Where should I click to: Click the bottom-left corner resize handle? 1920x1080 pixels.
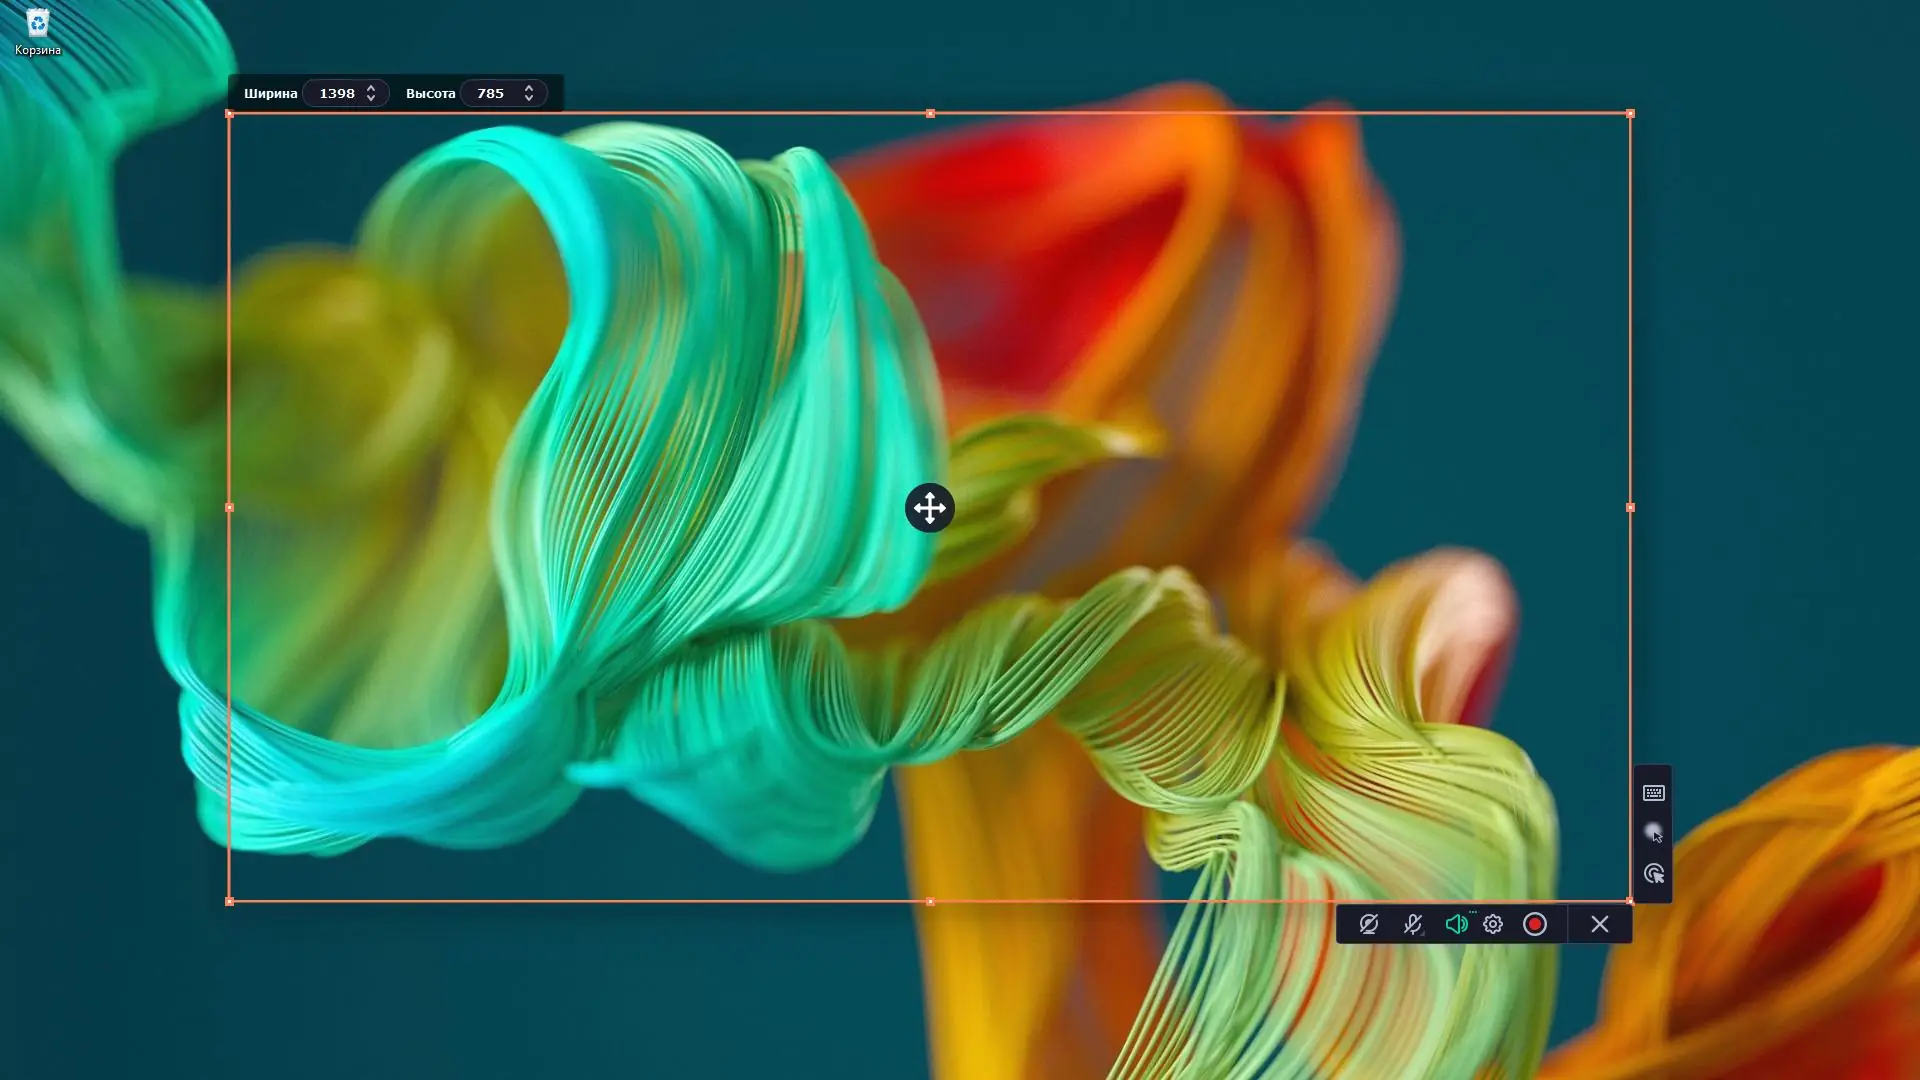(x=230, y=902)
